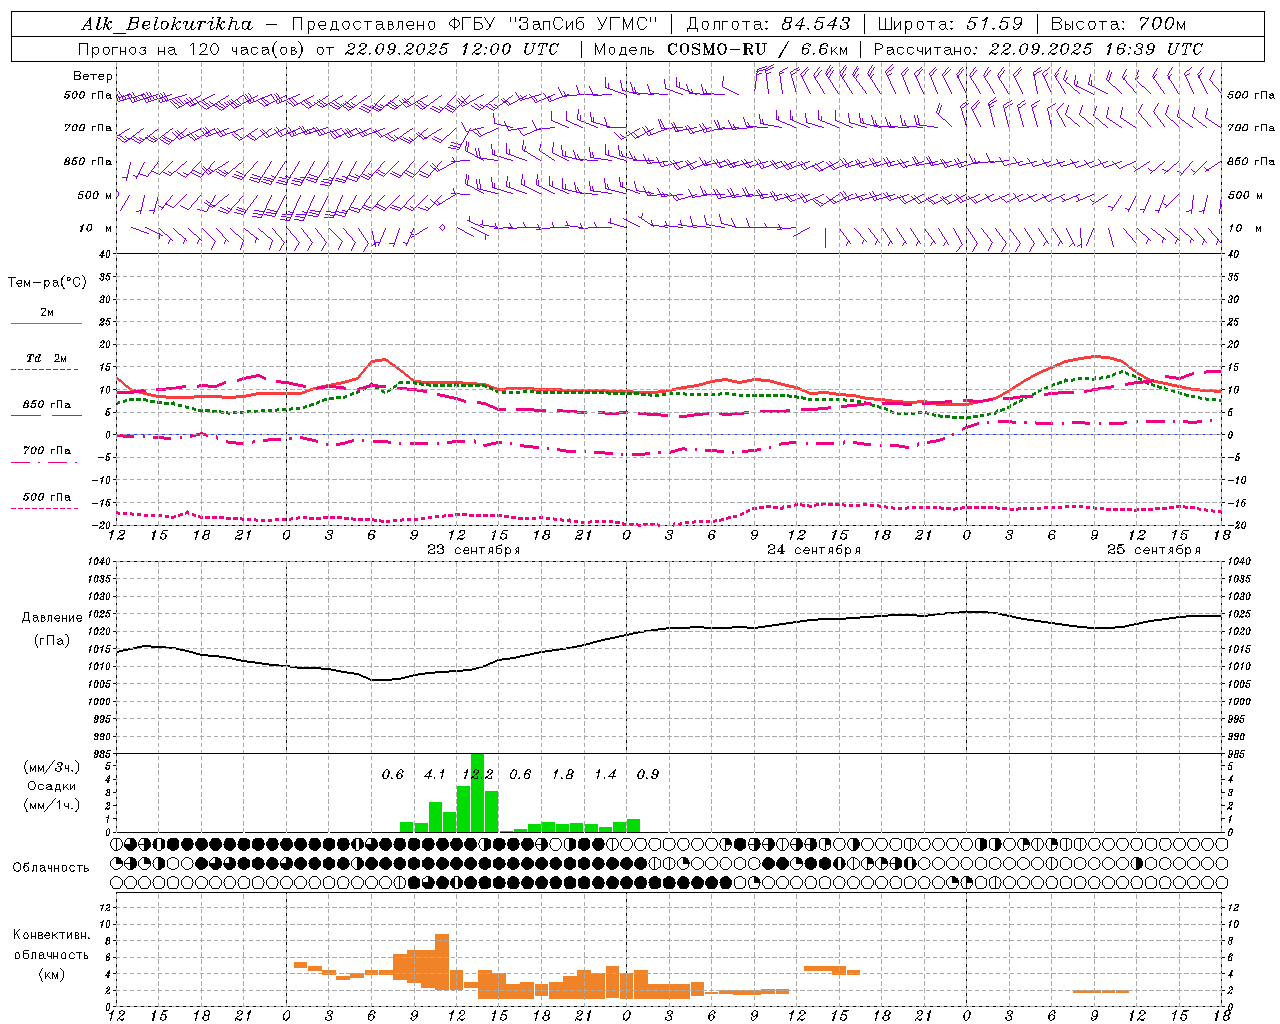Click the "Td 2м" dew point legend label
The image size is (1280, 1024).
pos(46,358)
